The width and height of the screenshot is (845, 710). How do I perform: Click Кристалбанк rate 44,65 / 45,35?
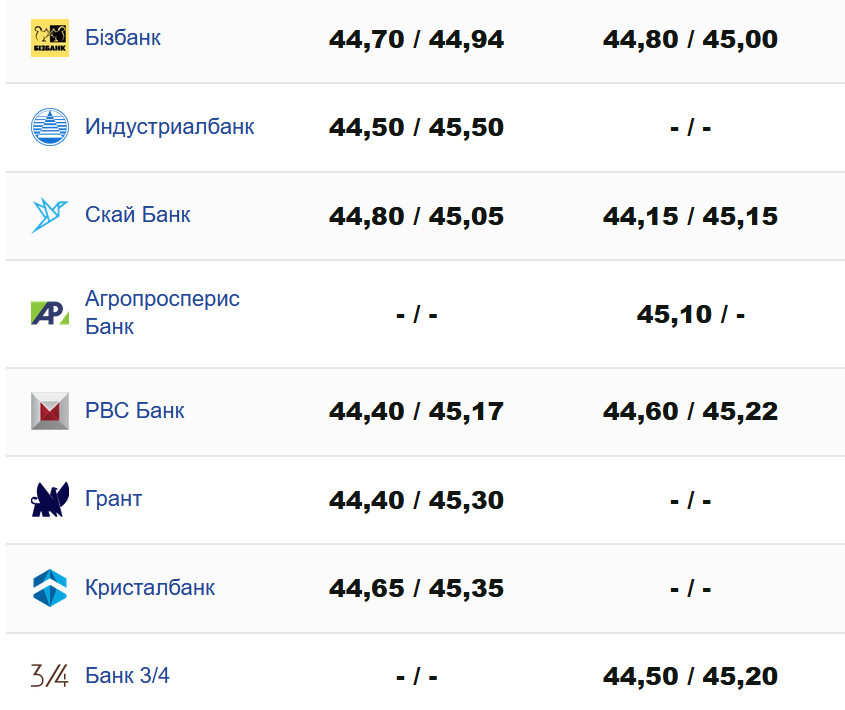(416, 589)
